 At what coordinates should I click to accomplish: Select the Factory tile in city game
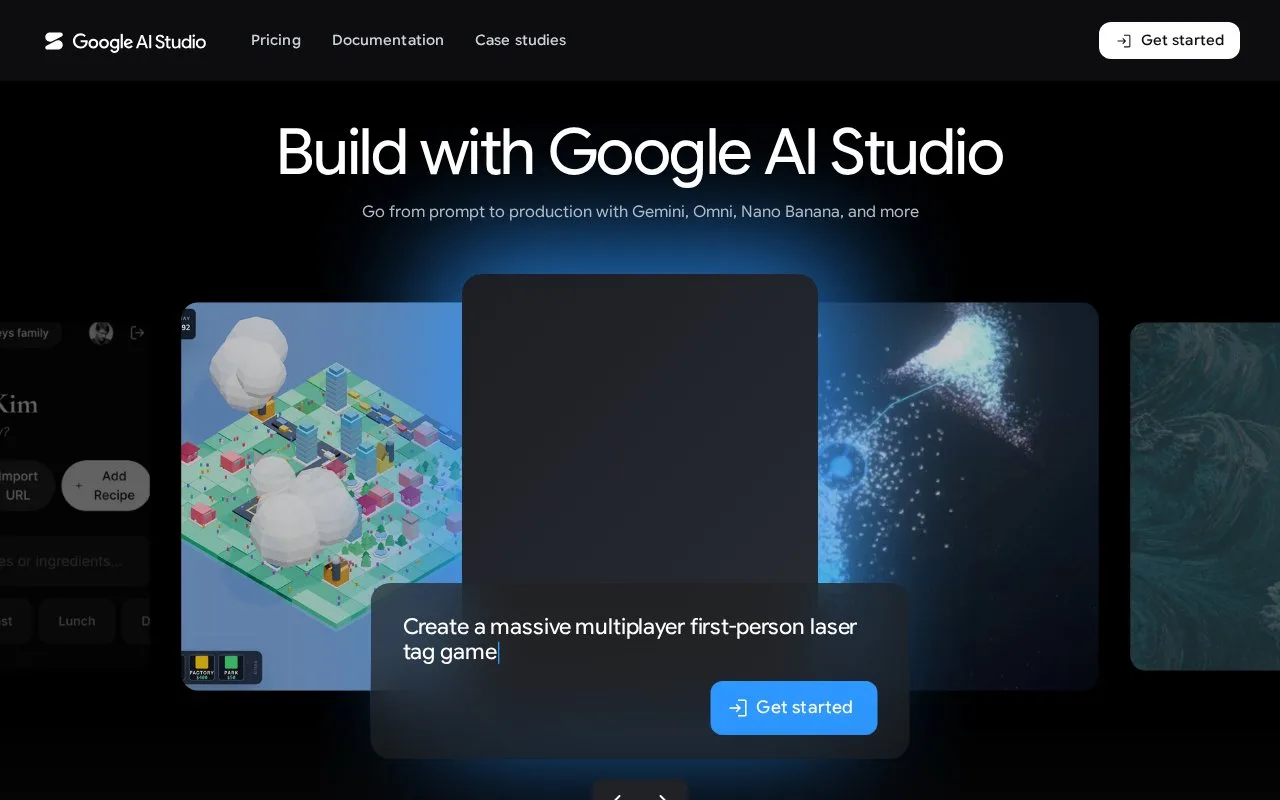pyautogui.click(x=202, y=667)
